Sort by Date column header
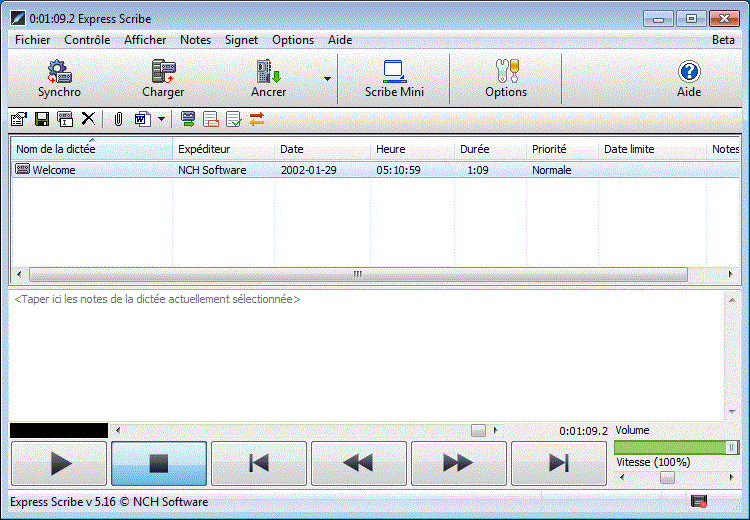This screenshot has height=520, width=750. 322,149
